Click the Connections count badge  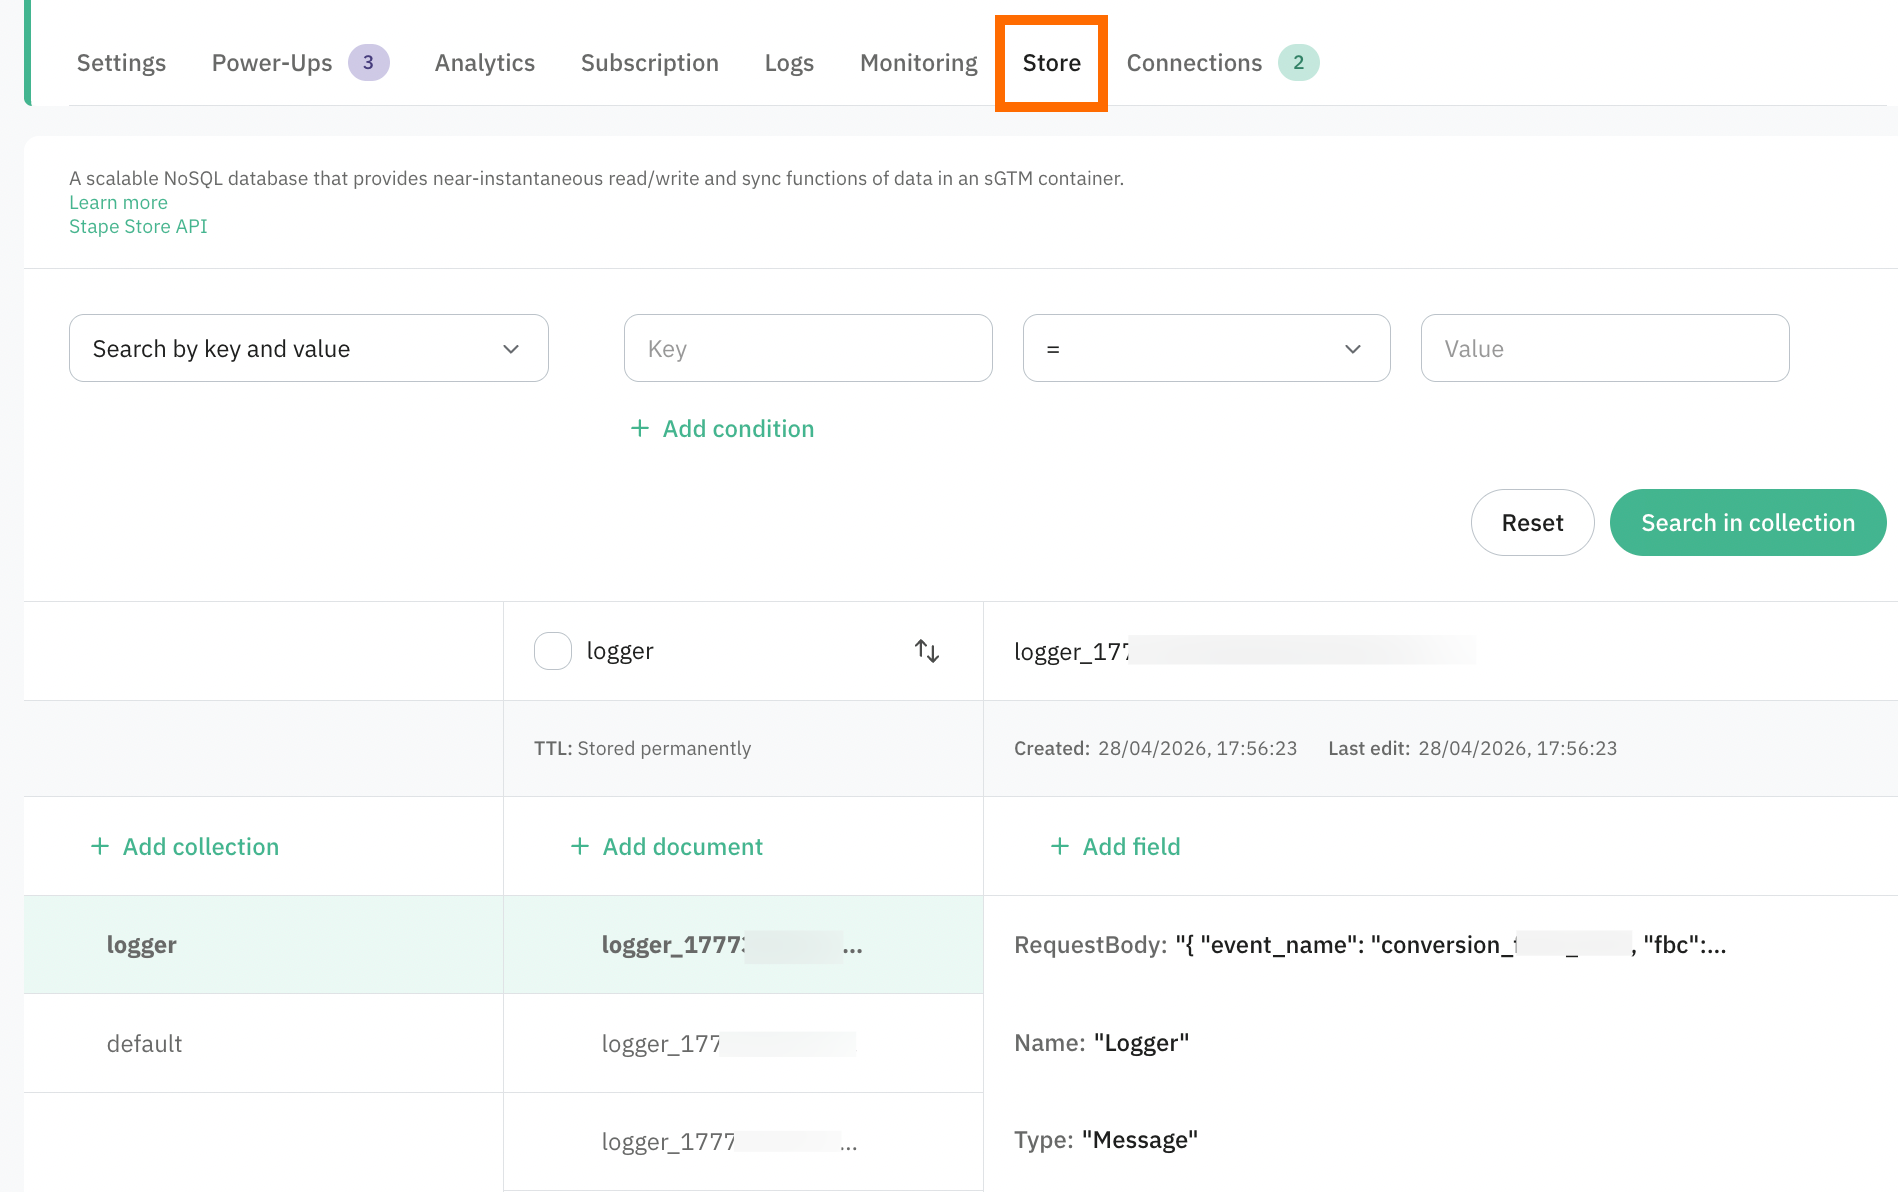click(1298, 63)
